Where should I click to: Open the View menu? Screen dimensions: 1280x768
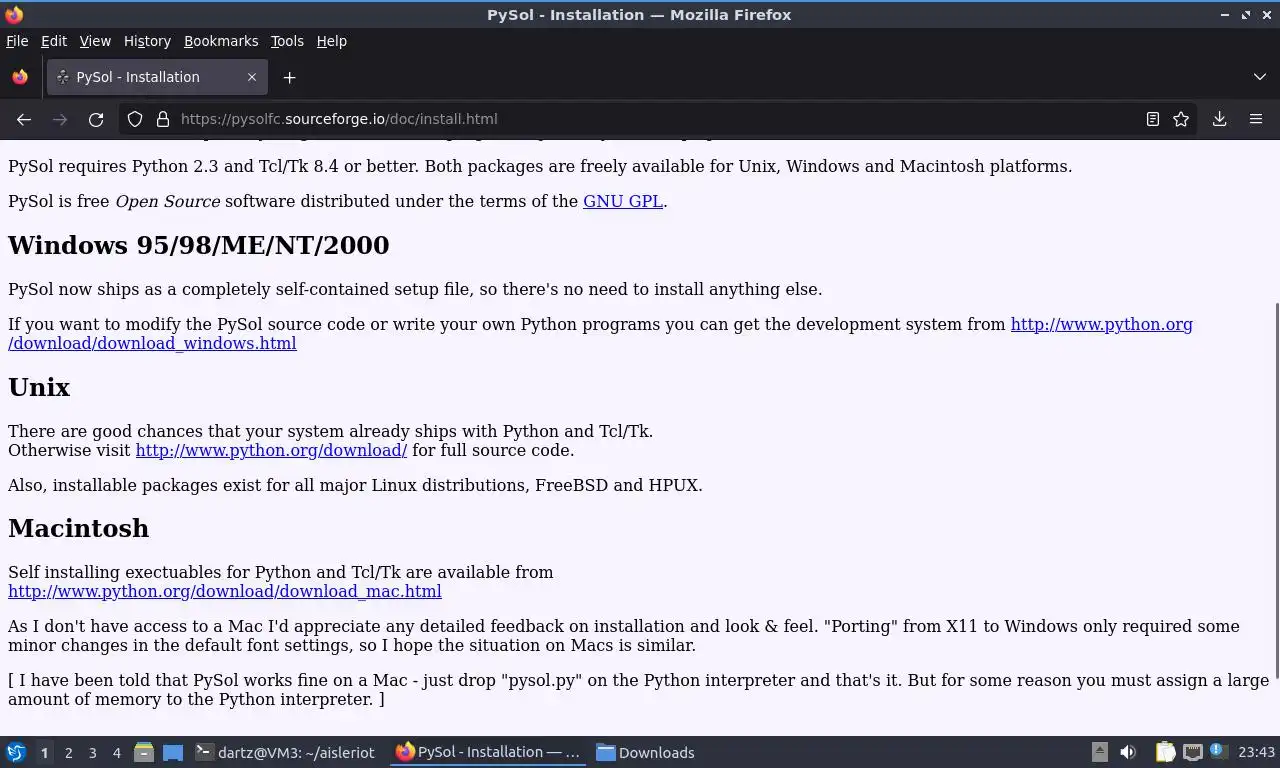click(95, 41)
